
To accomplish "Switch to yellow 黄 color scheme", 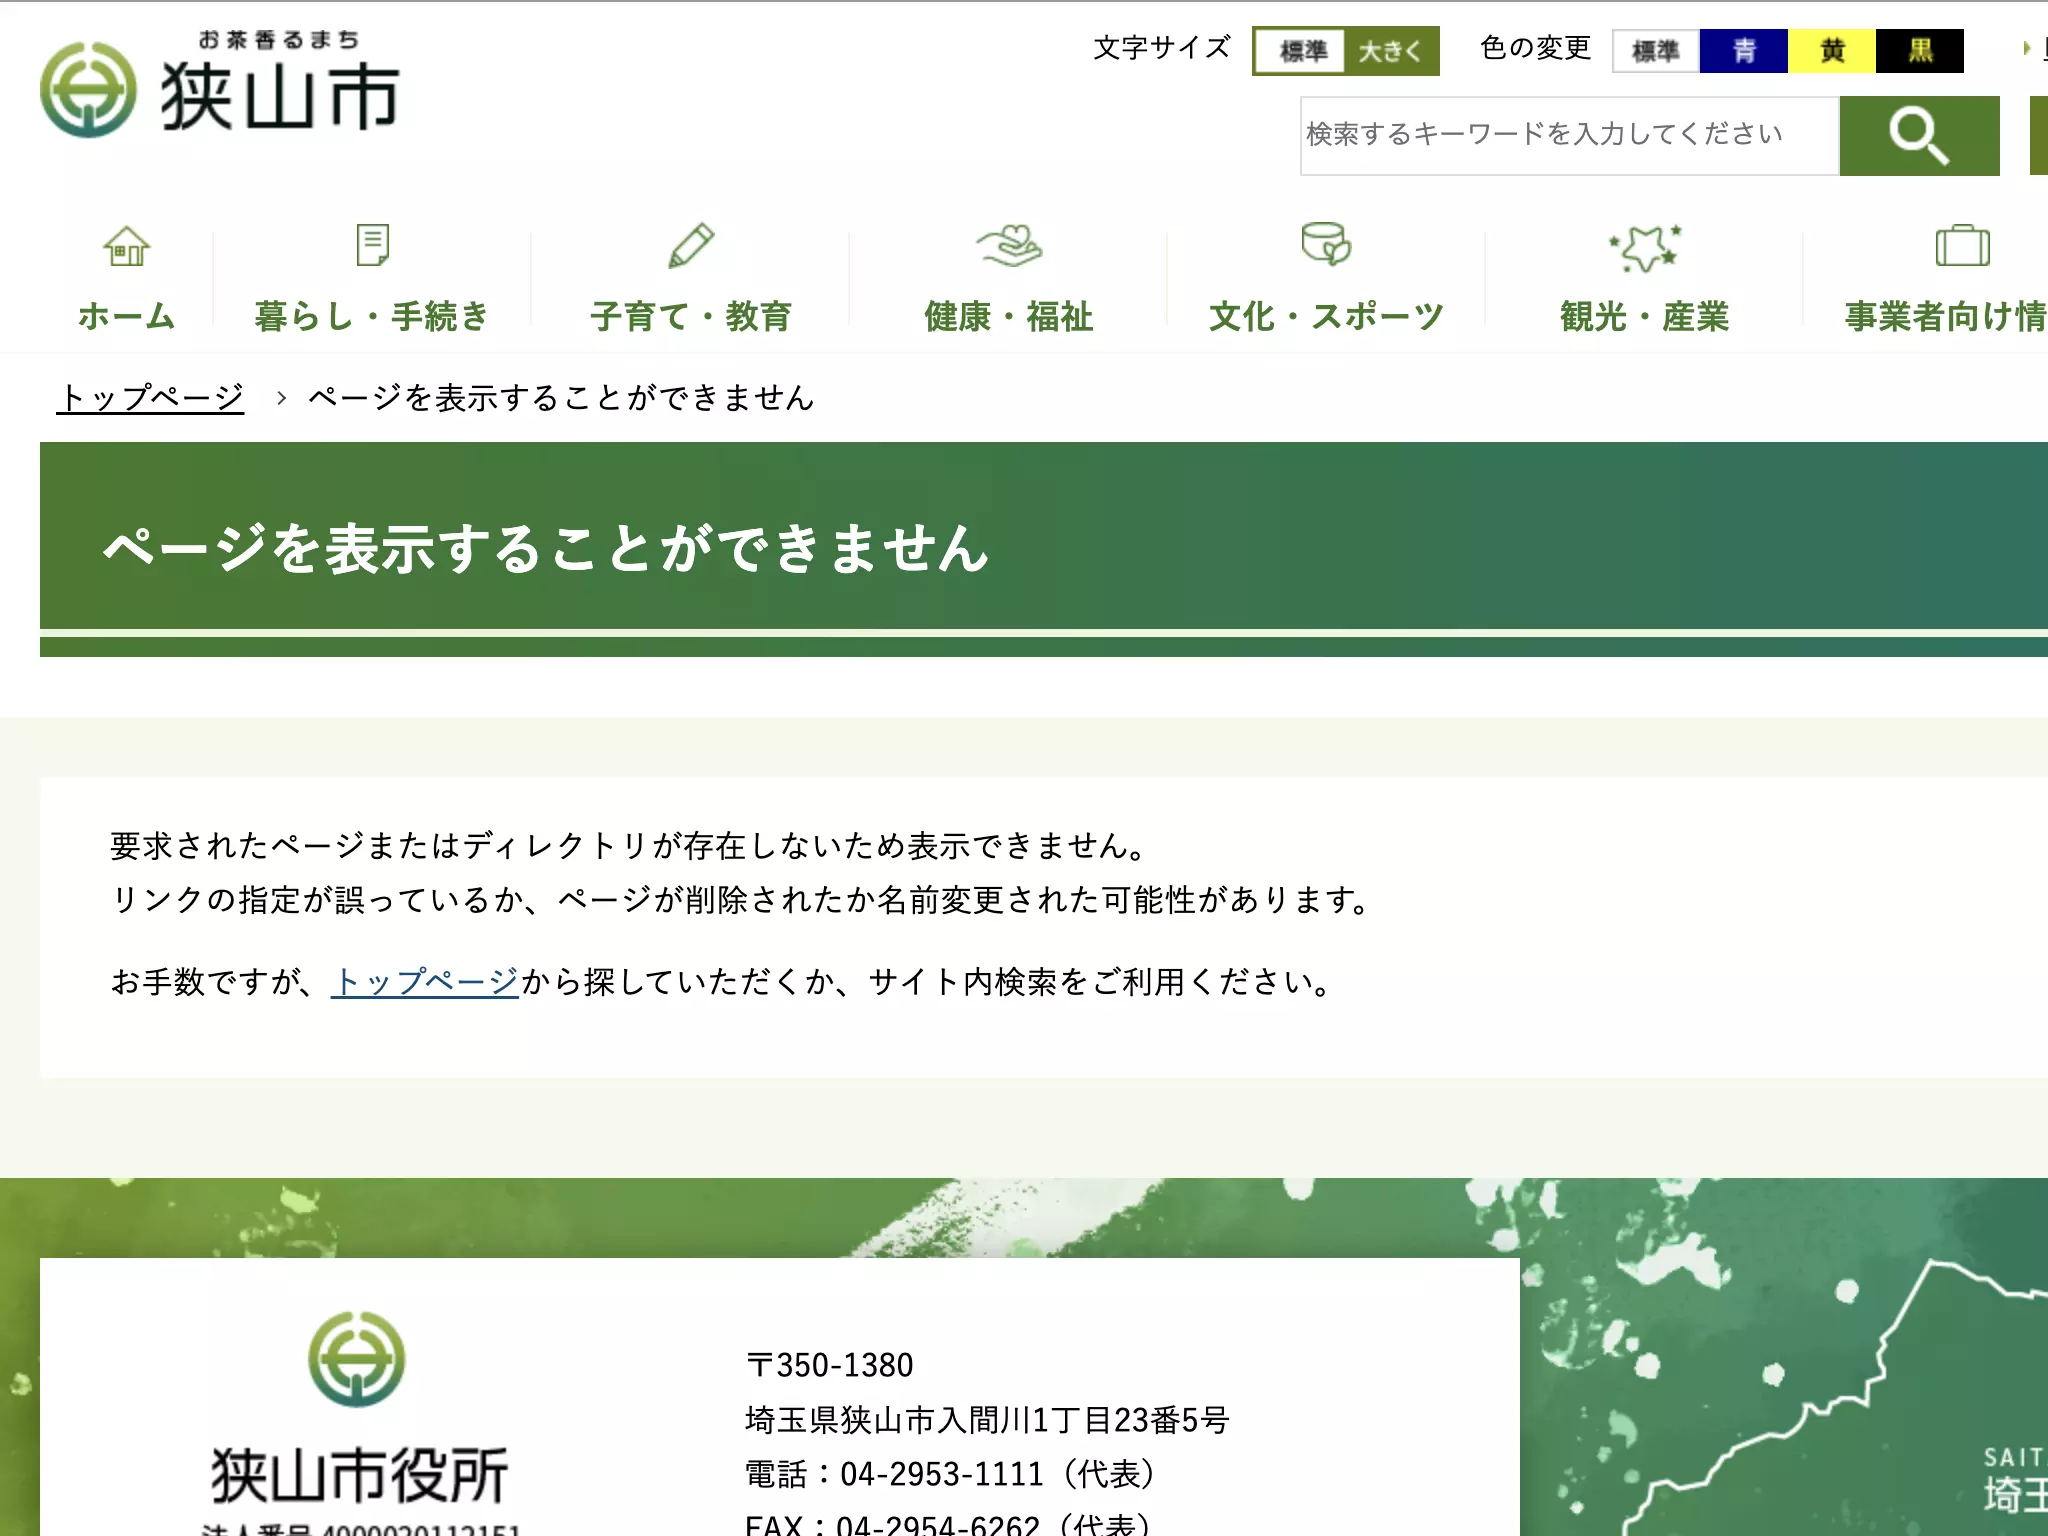I will 1832,51.
